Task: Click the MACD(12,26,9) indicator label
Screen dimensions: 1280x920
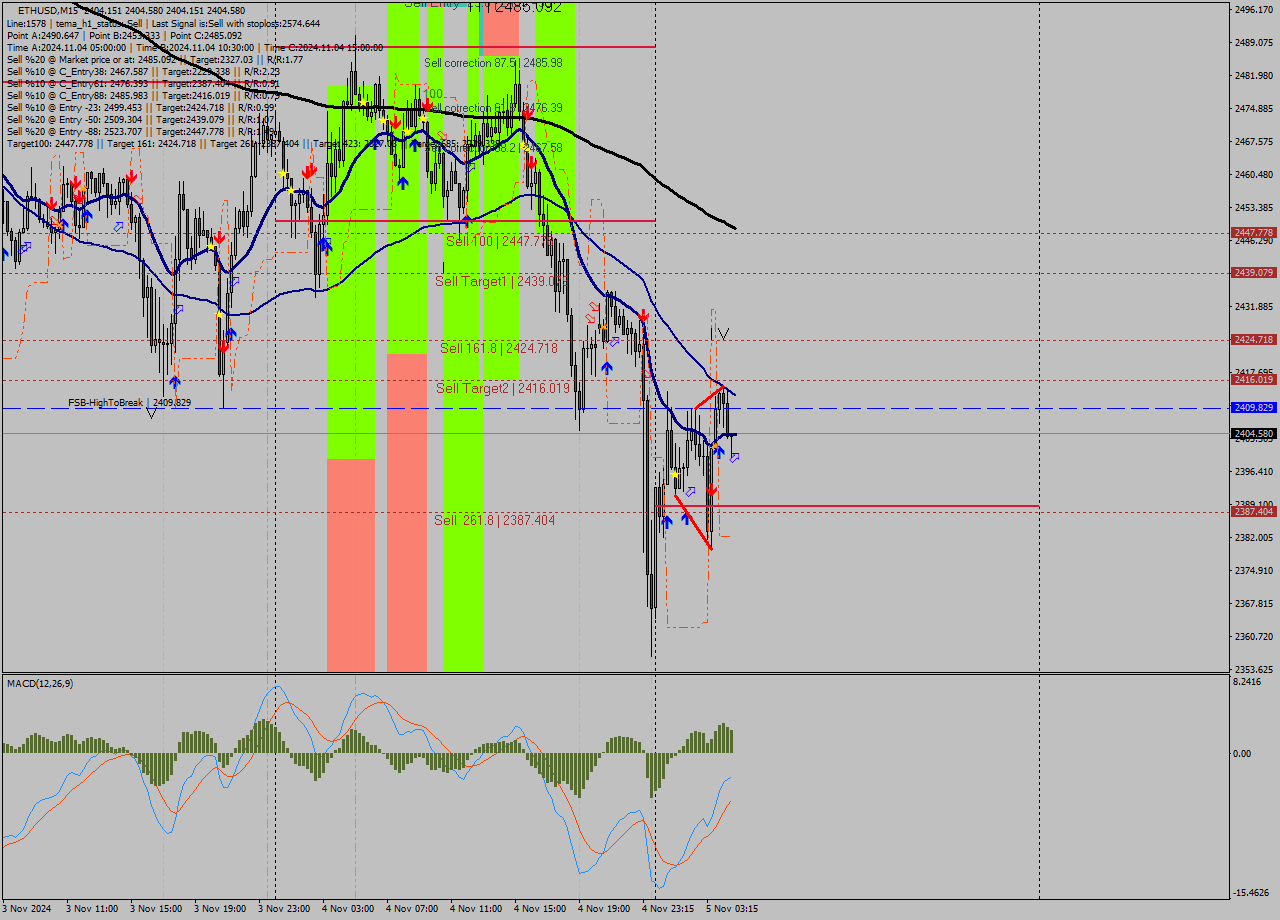Action: click(40, 683)
